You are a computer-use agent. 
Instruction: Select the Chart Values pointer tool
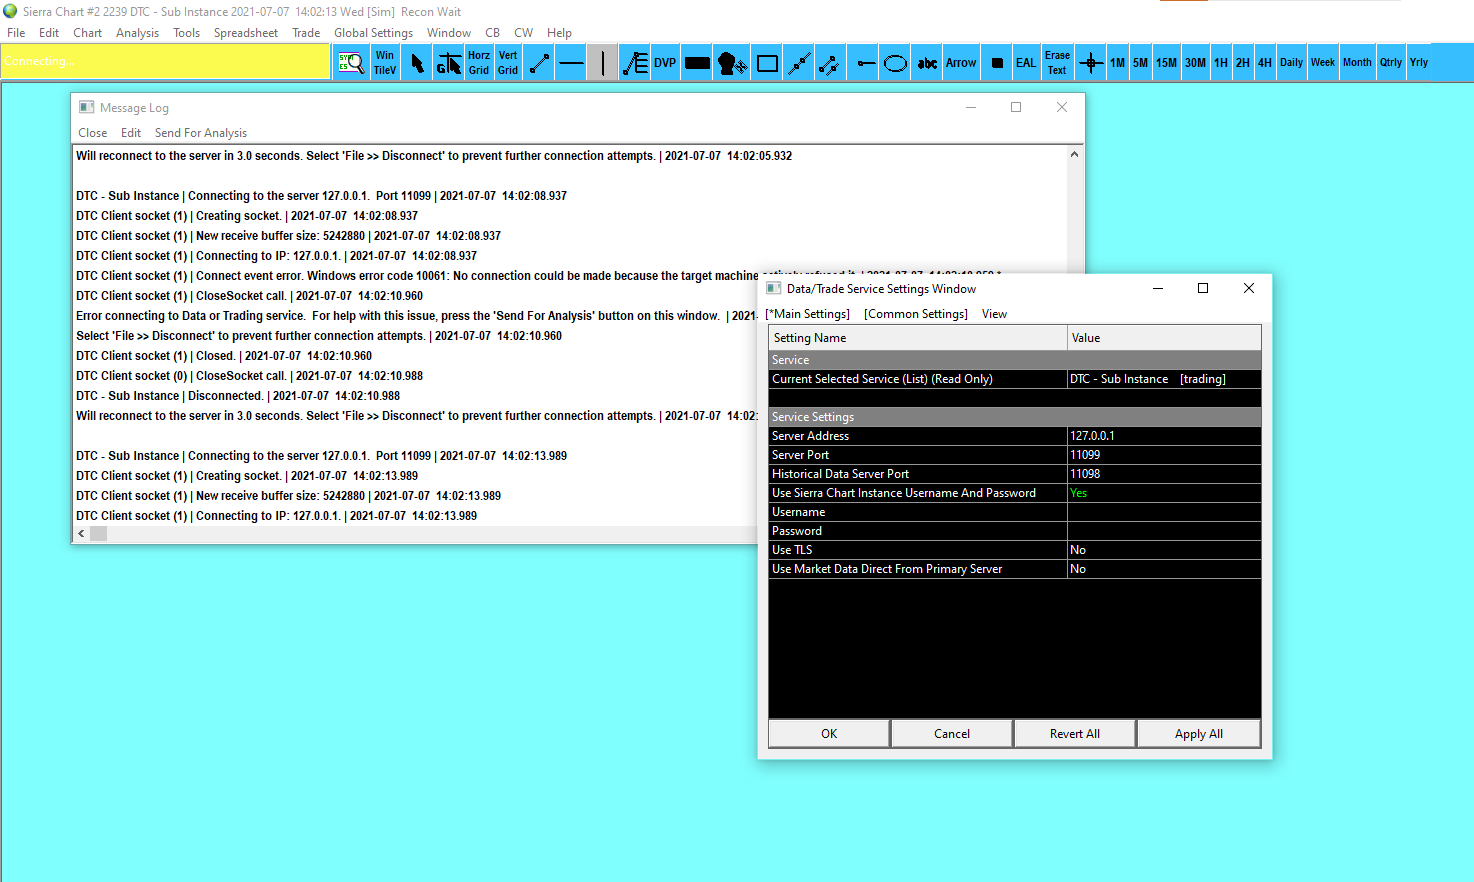449,63
